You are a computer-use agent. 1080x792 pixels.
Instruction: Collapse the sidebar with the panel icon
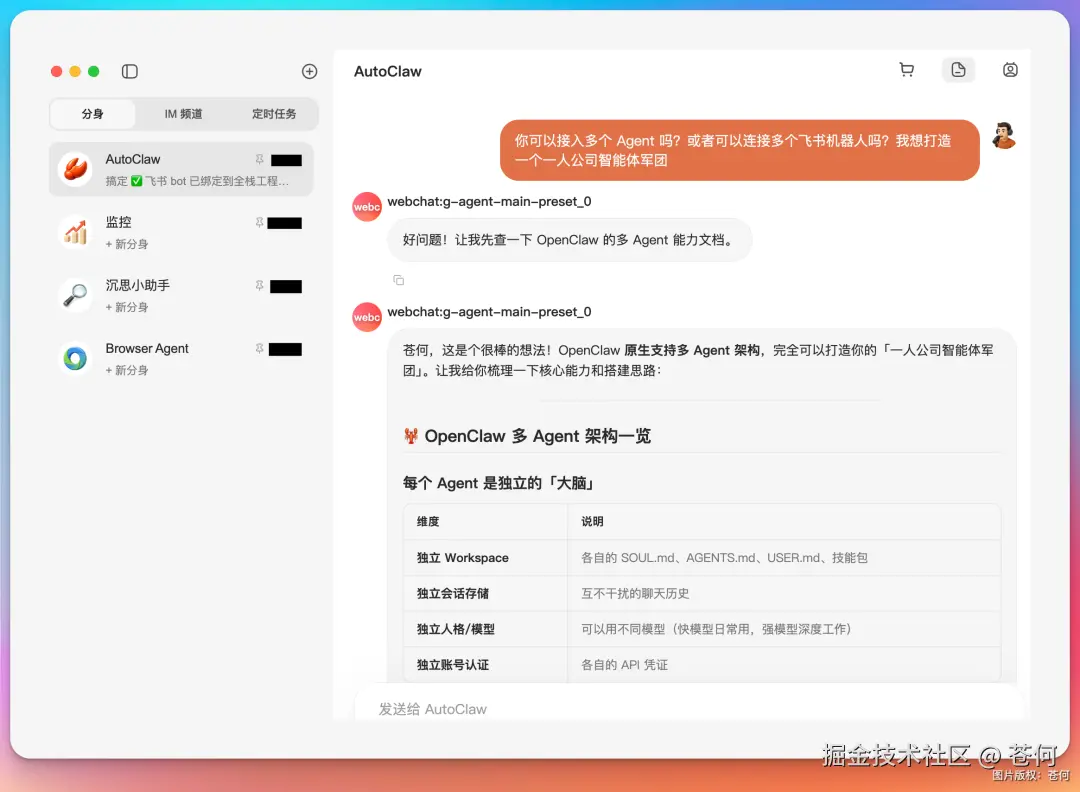[129, 71]
